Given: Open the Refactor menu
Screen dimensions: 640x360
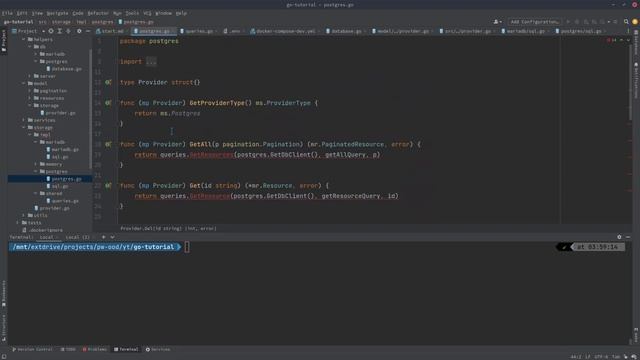Looking at the screenshot, I should 98,13.
